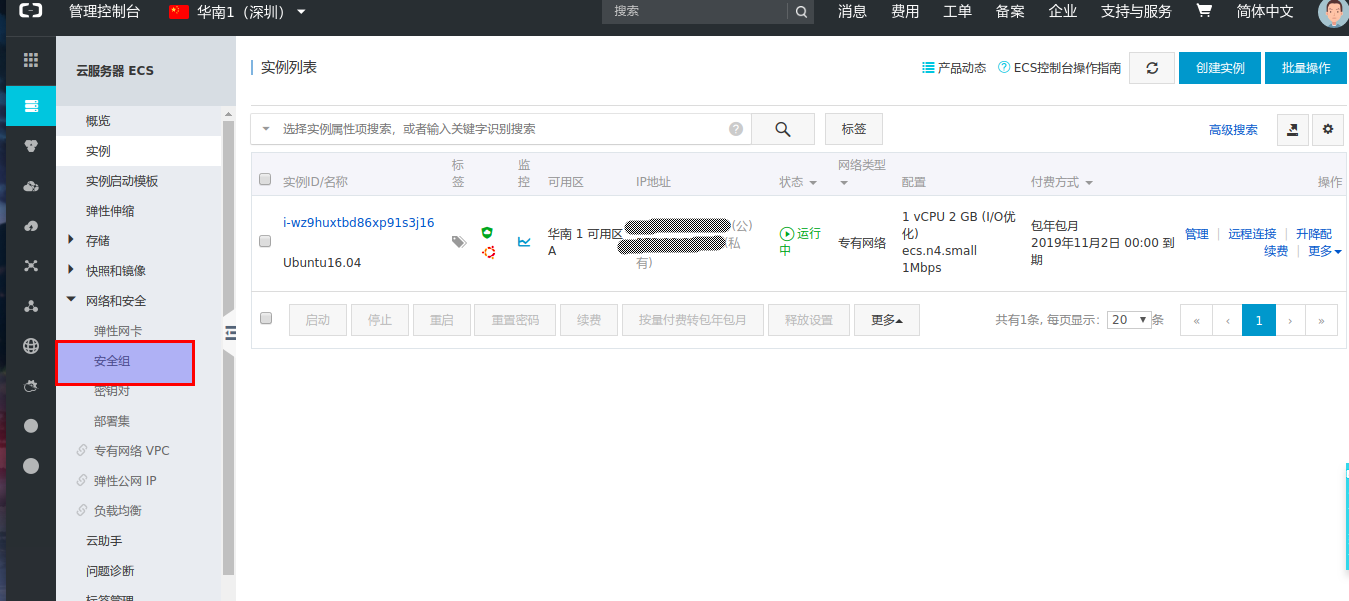
Task: Open the 网络类型 filter dropdown
Action: pyautogui.click(x=843, y=183)
